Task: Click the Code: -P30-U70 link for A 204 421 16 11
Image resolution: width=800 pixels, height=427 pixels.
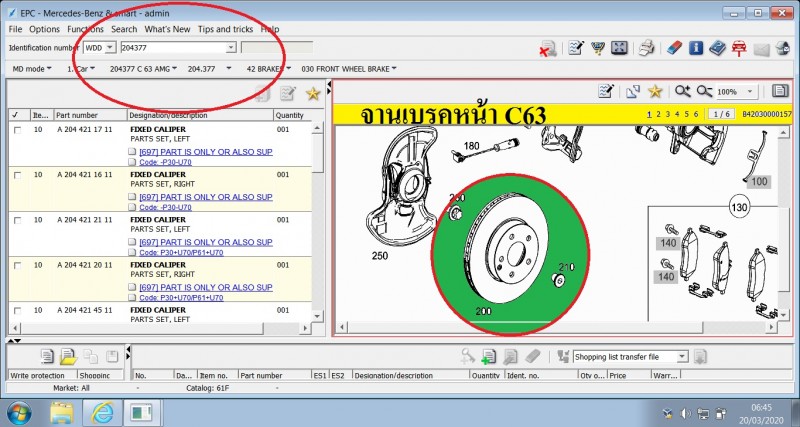Action: [x=165, y=208]
